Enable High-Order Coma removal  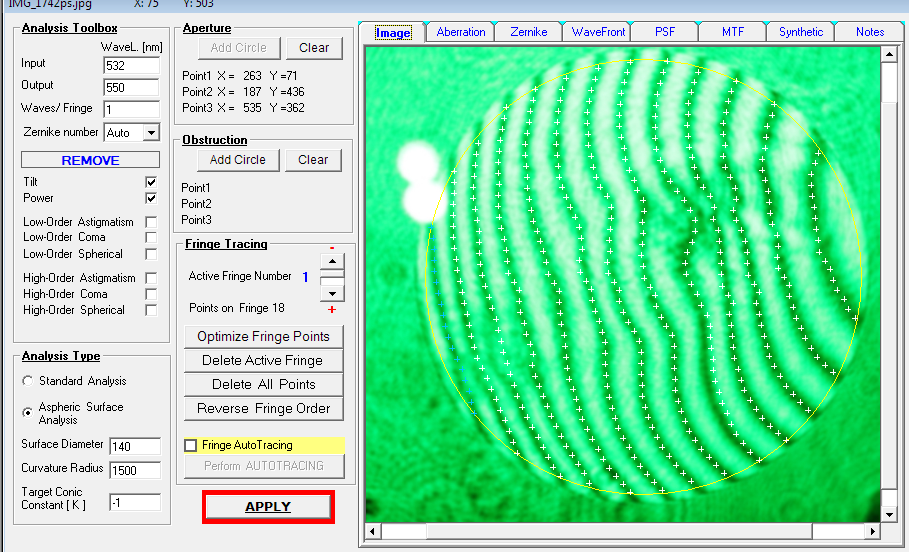point(151,294)
